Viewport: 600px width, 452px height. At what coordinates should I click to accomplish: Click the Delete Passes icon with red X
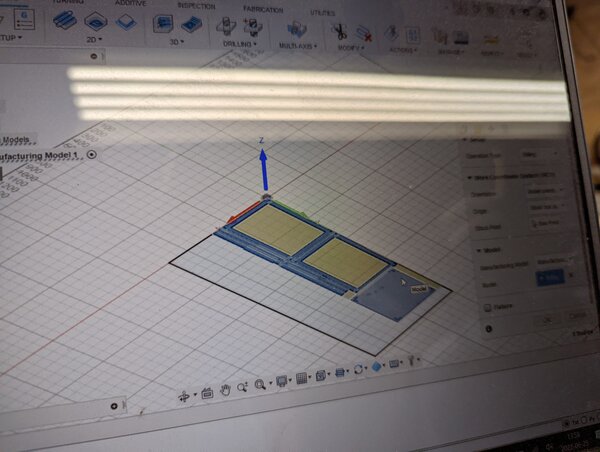tap(364, 34)
